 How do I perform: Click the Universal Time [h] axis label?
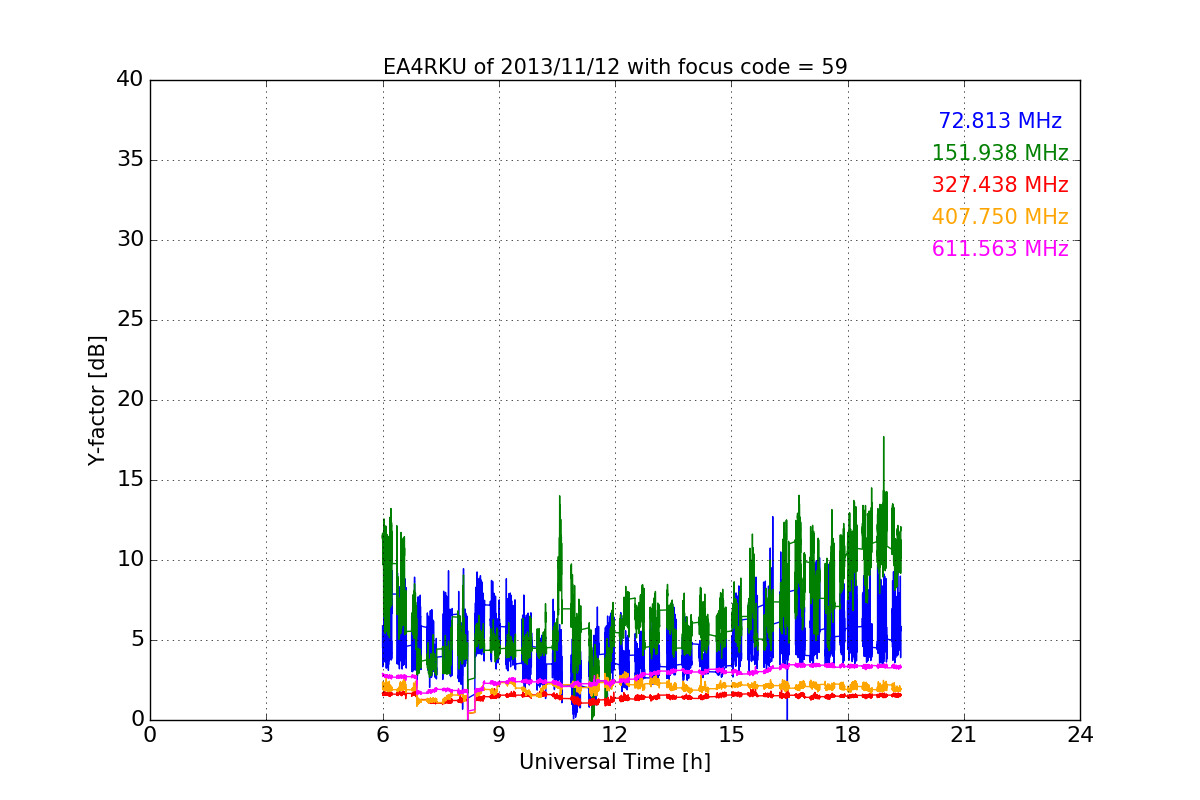(615, 762)
